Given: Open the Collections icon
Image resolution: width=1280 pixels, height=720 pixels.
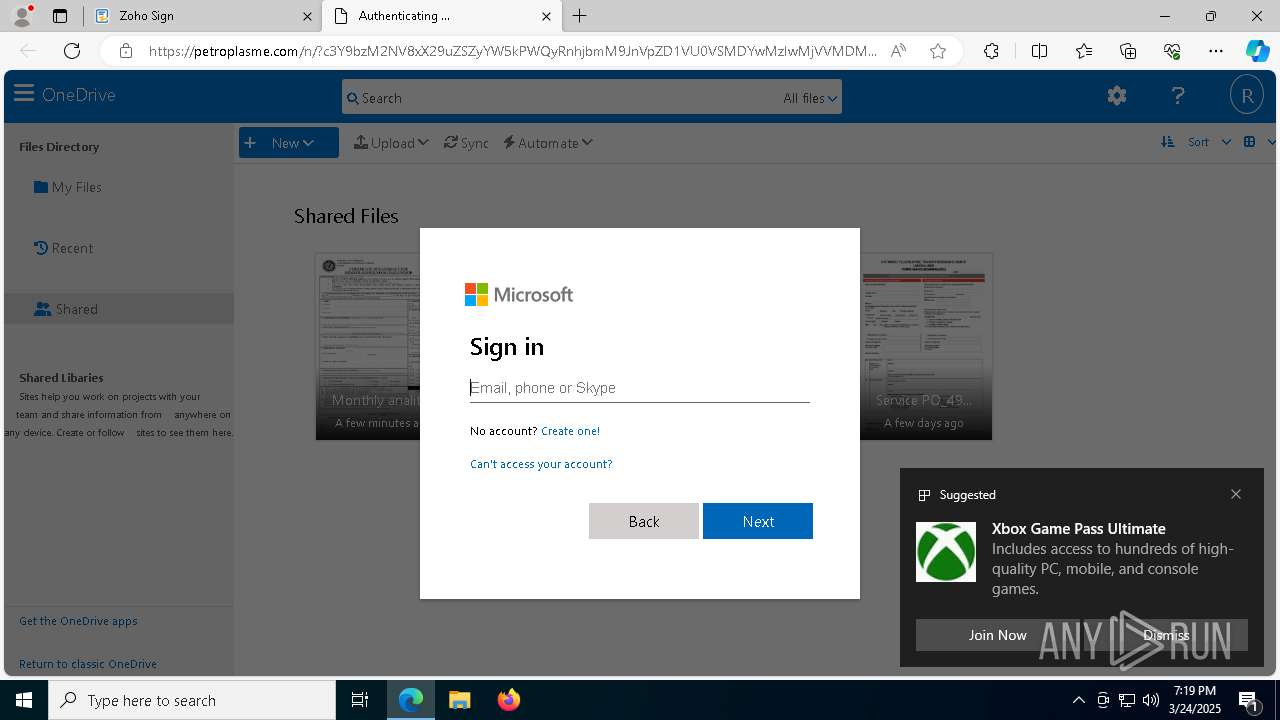Looking at the screenshot, I should pos(1128,51).
